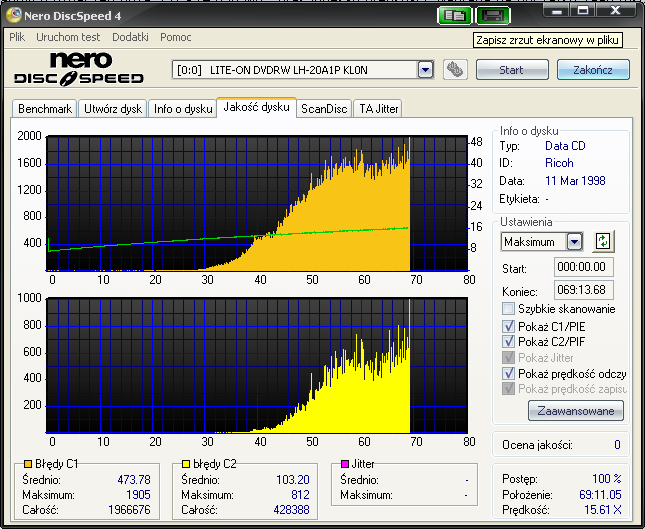
Task: Click the C1 errors upper graph
Action: pyautogui.click(x=257, y=203)
